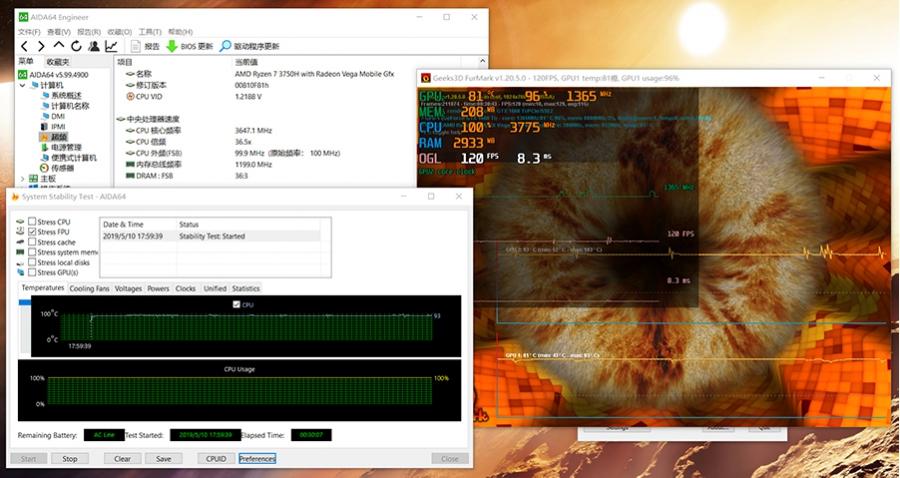
Task: Open the 帮助(H) menu
Action: pos(180,32)
